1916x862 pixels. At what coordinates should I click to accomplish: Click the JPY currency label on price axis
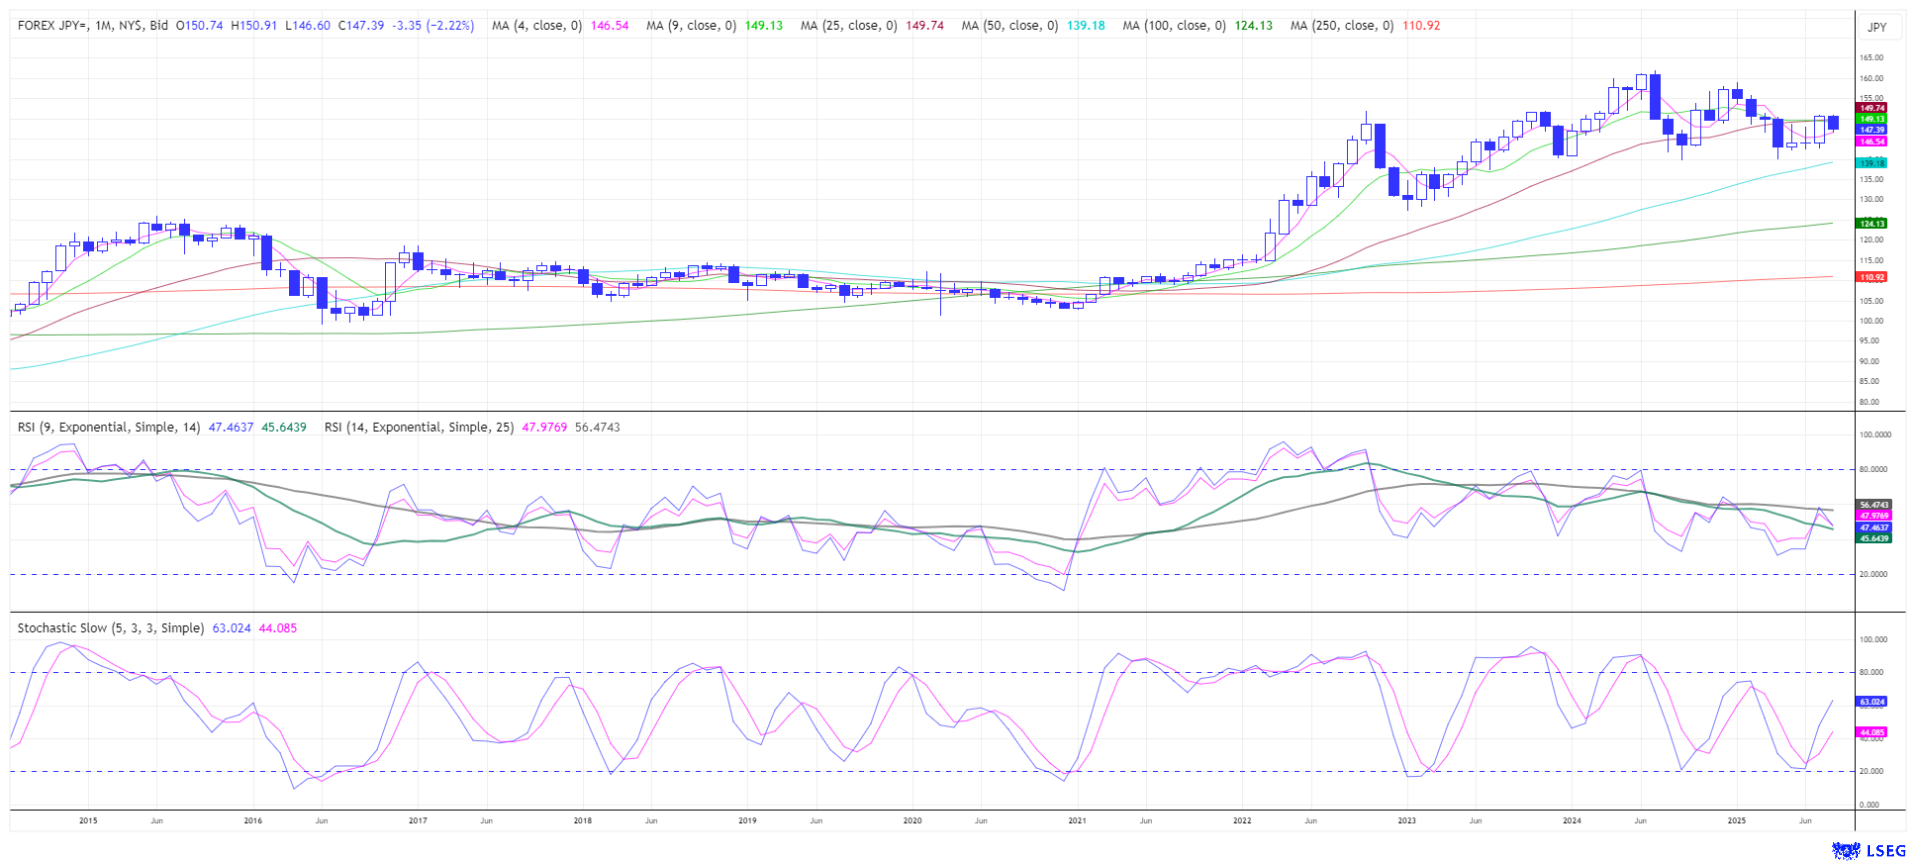tap(1877, 27)
